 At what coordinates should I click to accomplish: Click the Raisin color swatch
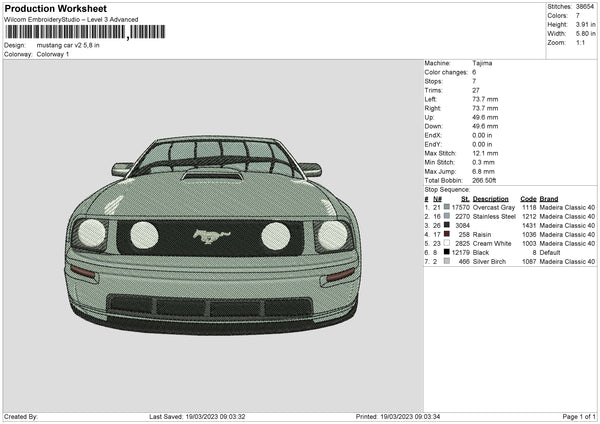pos(447,234)
